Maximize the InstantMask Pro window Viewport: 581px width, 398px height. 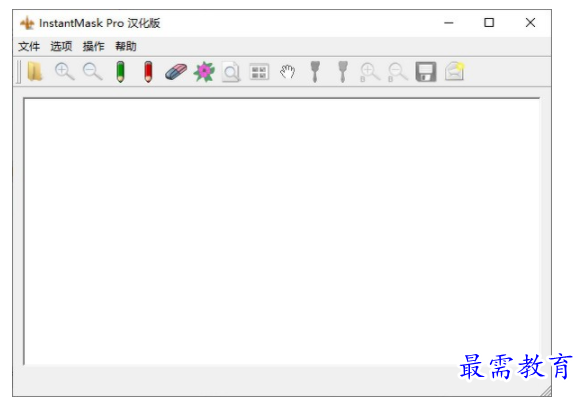tap(489, 23)
